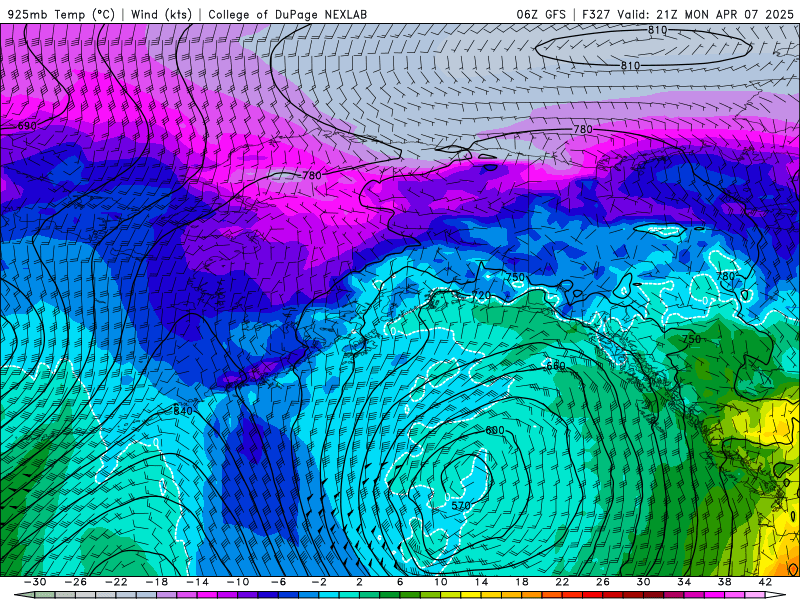800x600 pixels.
Task: Click the -14 colorbar tick label
Action: point(197,582)
